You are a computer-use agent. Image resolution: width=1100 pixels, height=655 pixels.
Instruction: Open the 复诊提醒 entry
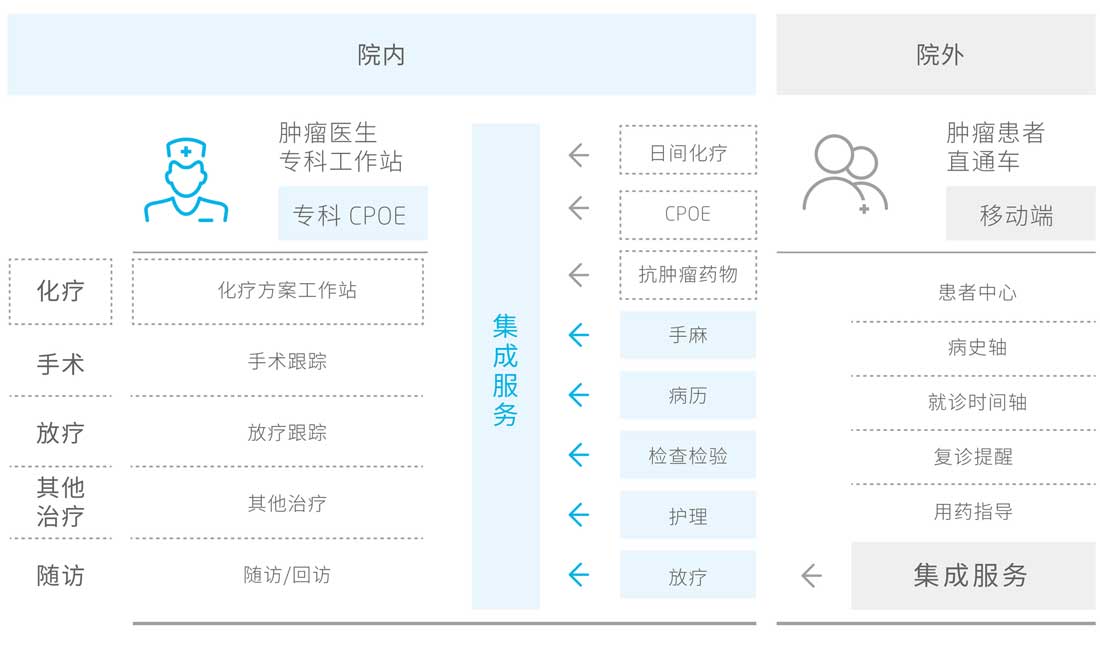click(972, 457)
